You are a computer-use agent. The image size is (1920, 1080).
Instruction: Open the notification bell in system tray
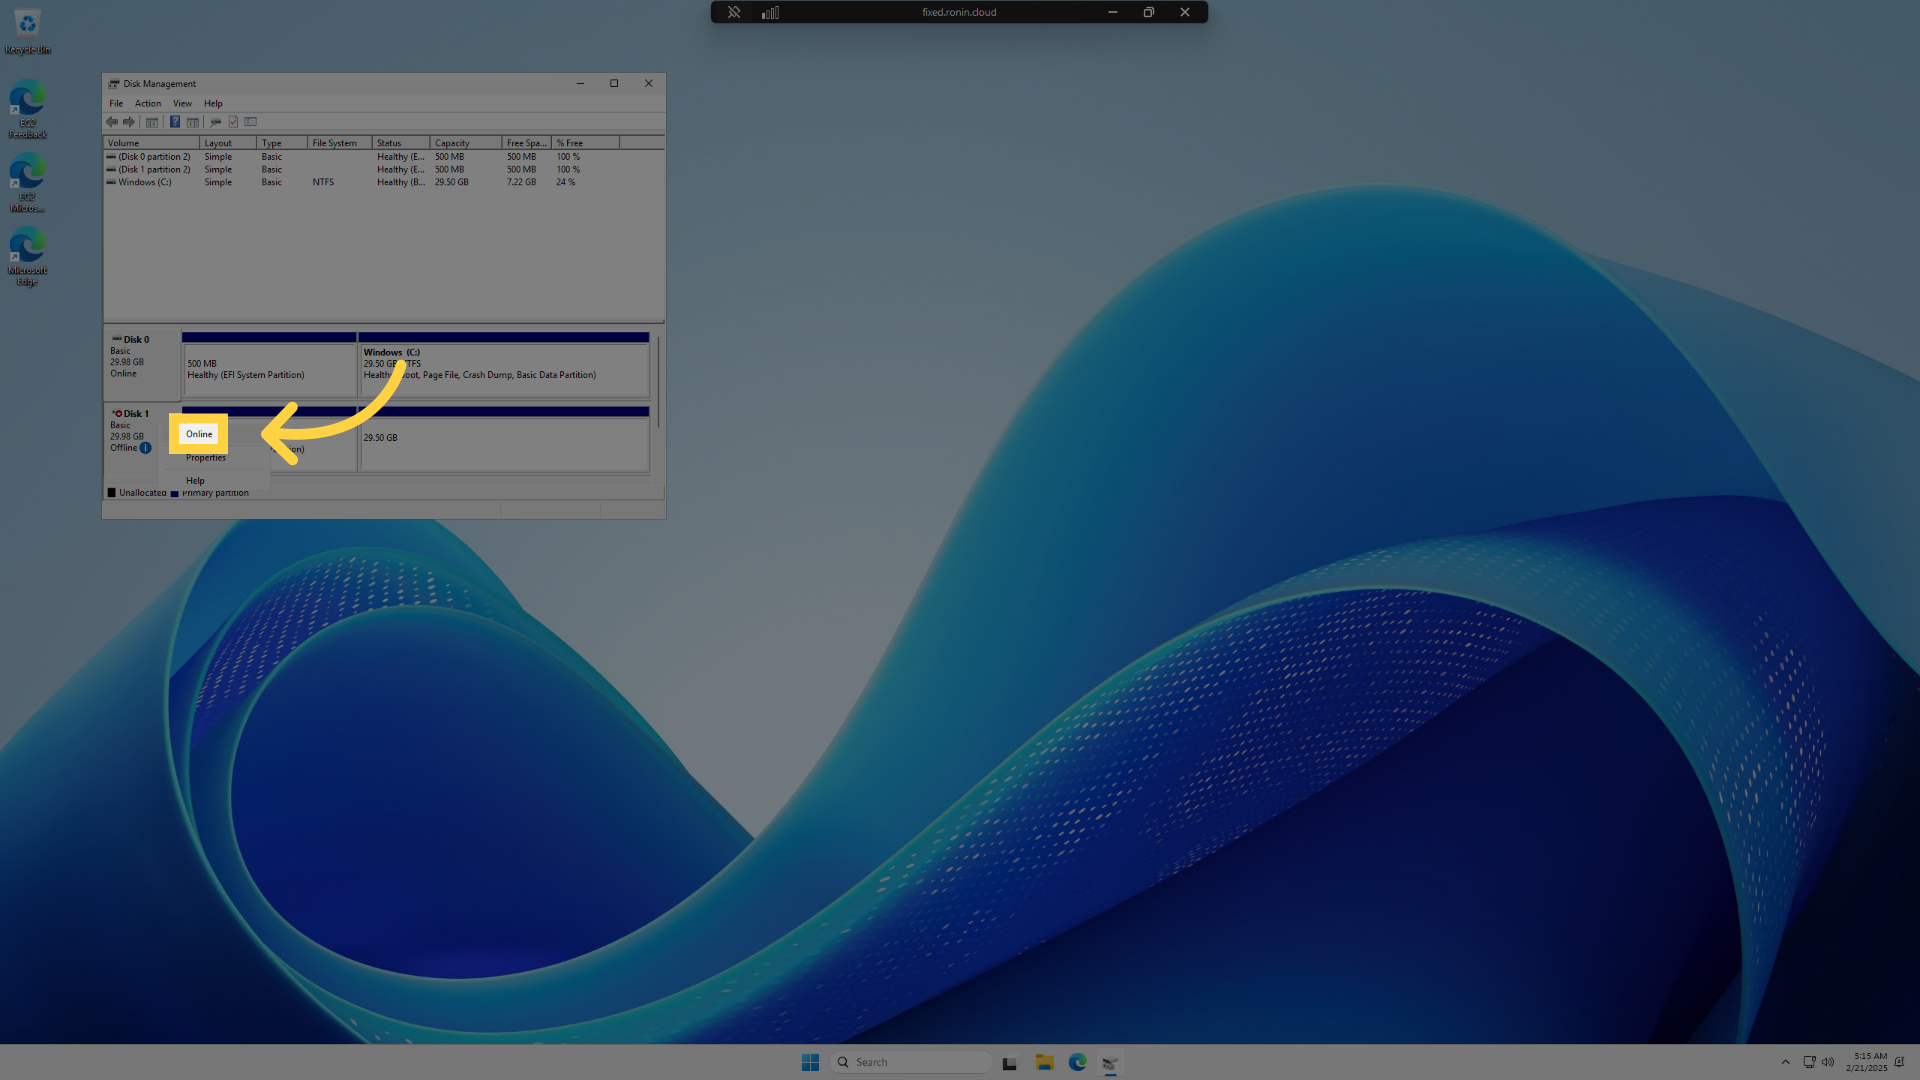(1899, 1062)
